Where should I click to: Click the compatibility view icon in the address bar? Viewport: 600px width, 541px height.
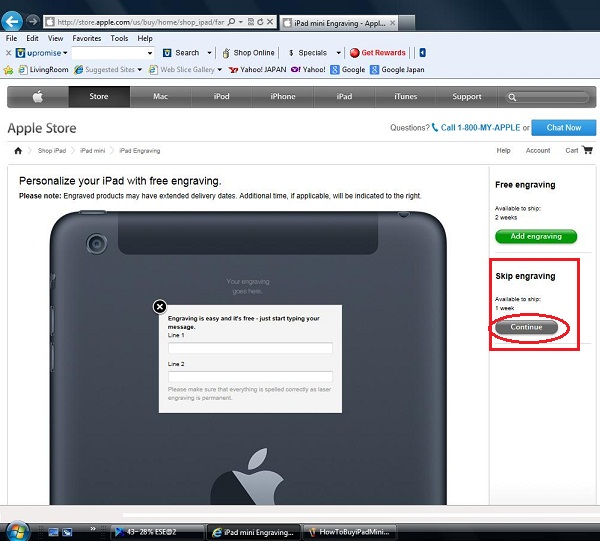(x=251, y=22)
